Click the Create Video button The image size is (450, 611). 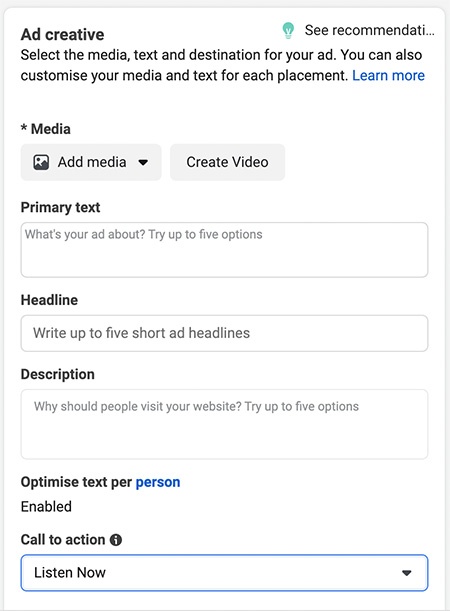[x=228, y=162]
